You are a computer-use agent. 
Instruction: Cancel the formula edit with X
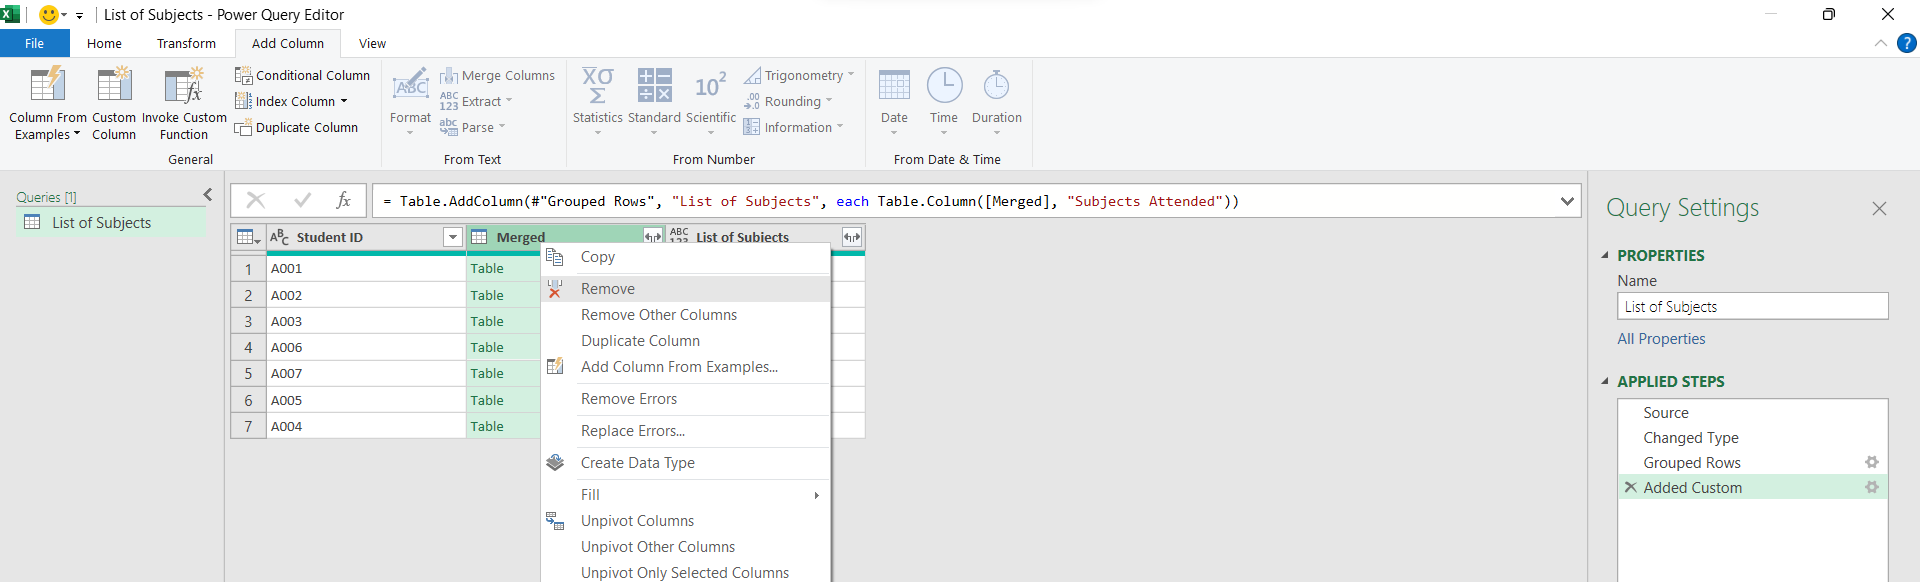coord(256,200)
